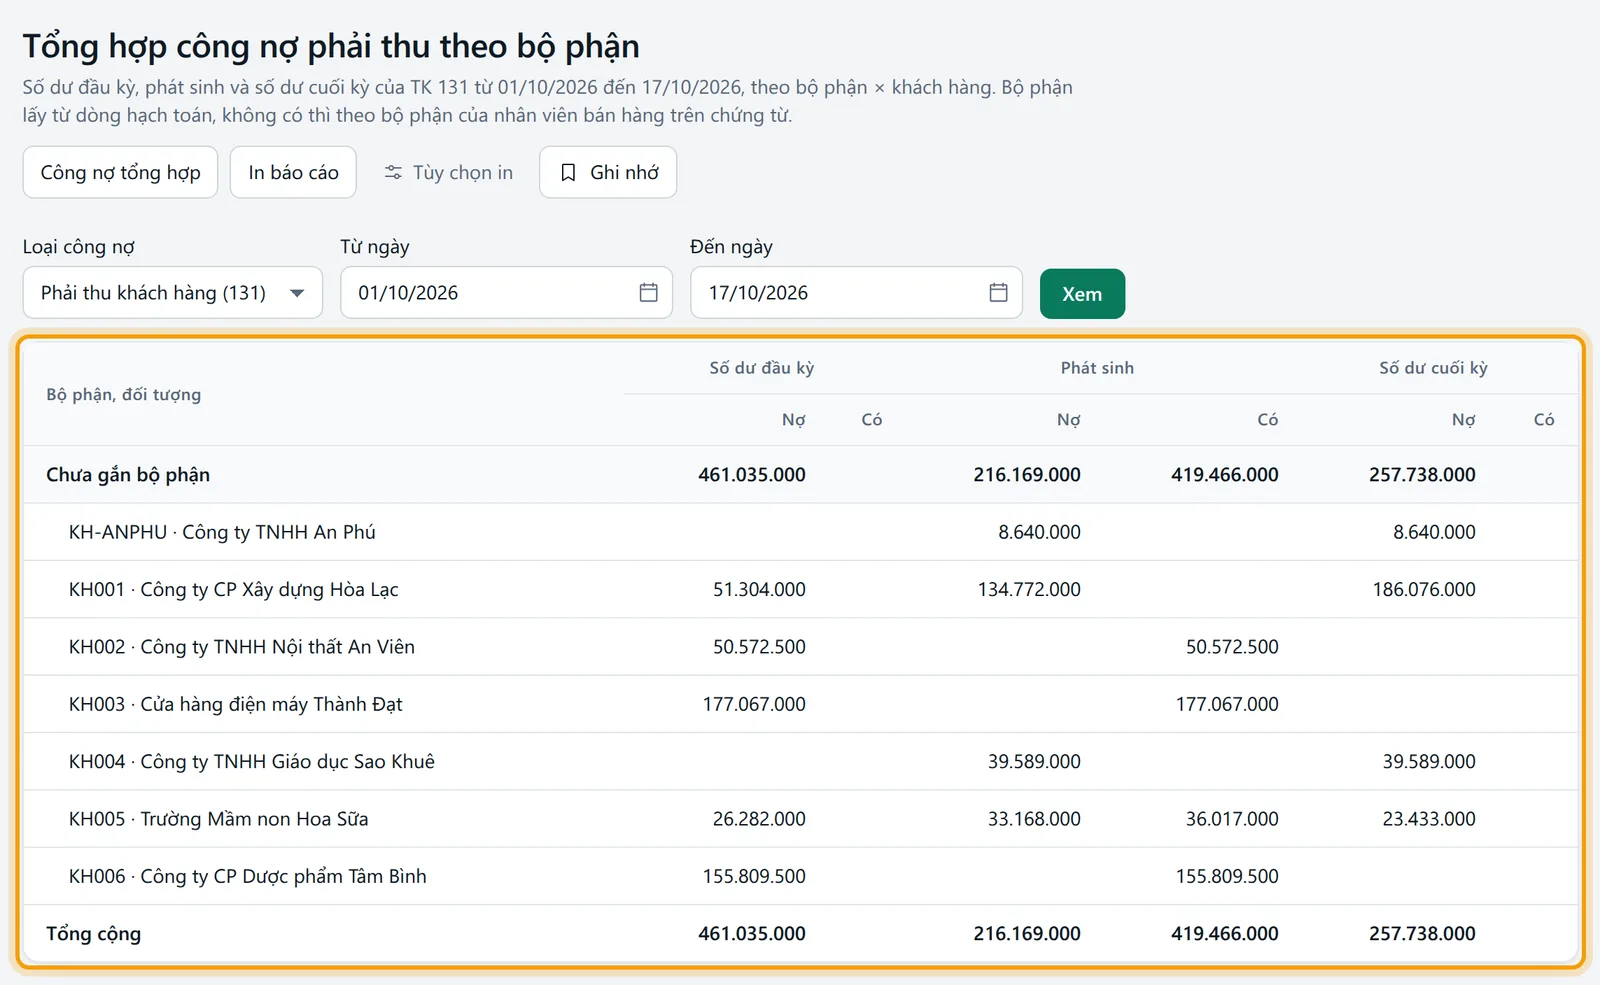Click the sliders icon beside Tùy chọn in
This screenshot has height=985, width=1600.
393,173
